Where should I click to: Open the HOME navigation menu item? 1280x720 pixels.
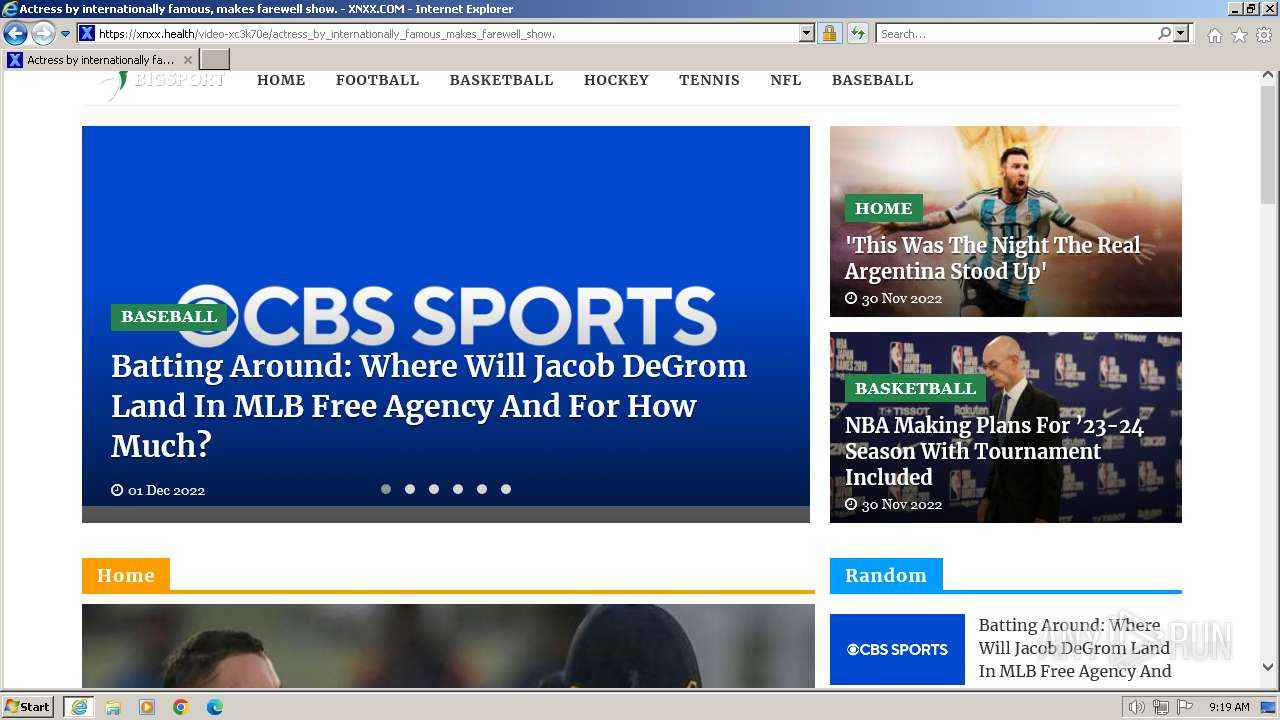click(x=281, y=80)
